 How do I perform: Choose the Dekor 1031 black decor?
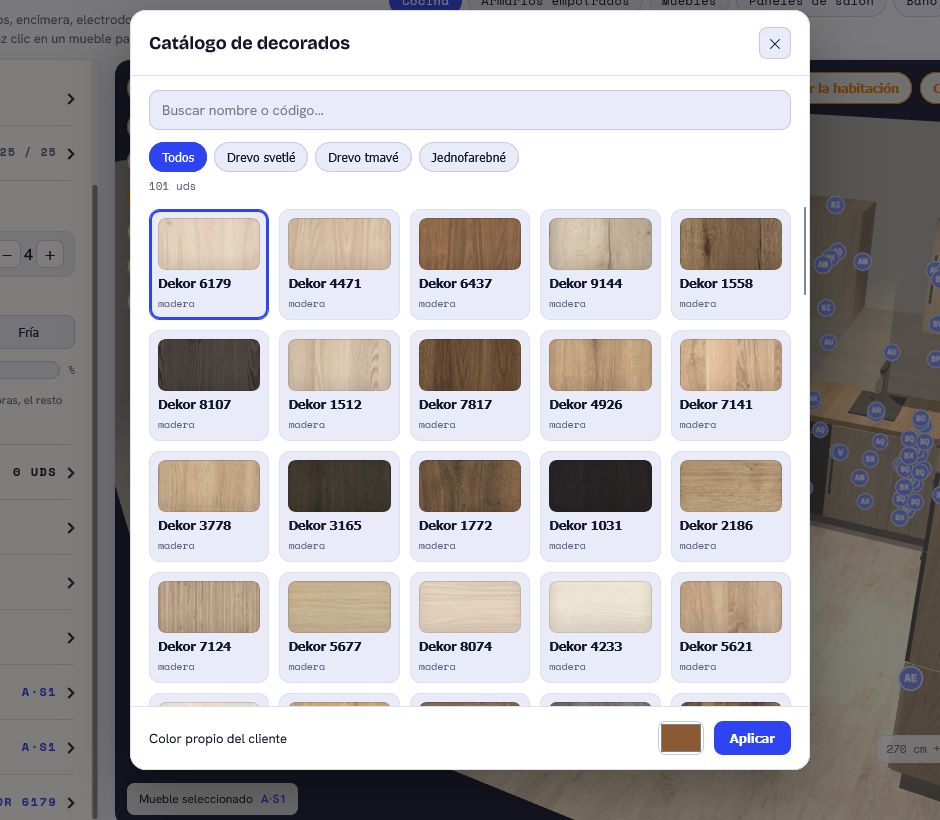(600, 506)
